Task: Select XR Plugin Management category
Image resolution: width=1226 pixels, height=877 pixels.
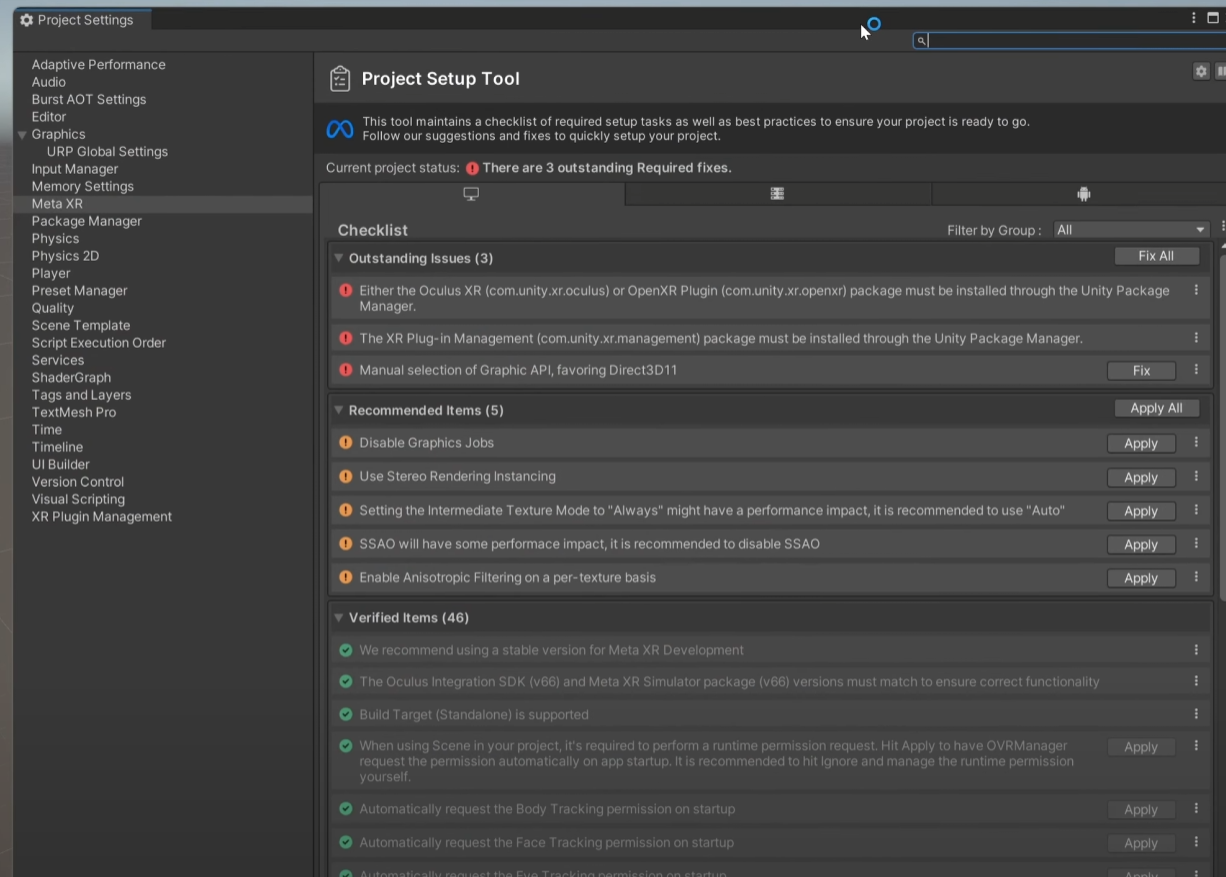Action: (x=101, y=517)
